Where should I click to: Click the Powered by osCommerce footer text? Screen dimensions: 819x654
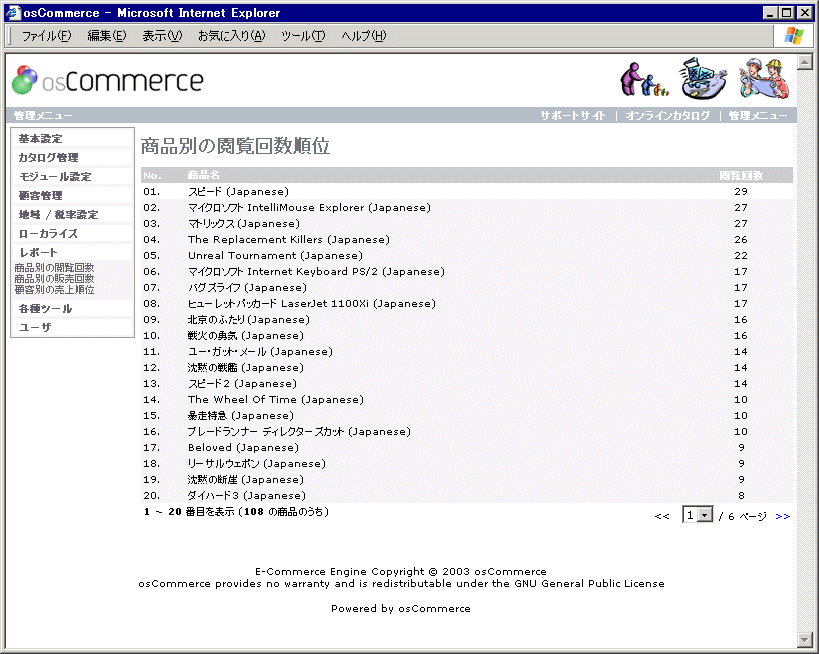(401, 609)
